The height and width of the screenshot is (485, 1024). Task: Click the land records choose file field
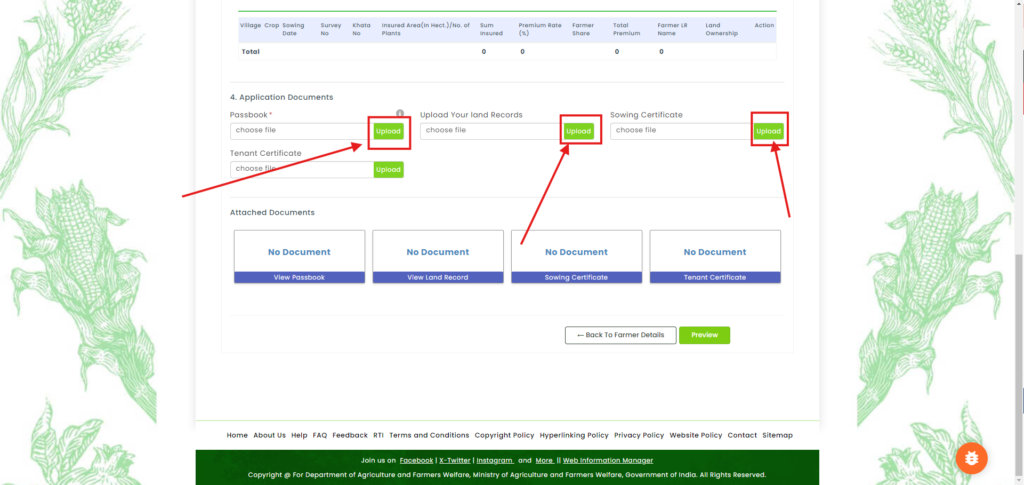coord(490,131)
